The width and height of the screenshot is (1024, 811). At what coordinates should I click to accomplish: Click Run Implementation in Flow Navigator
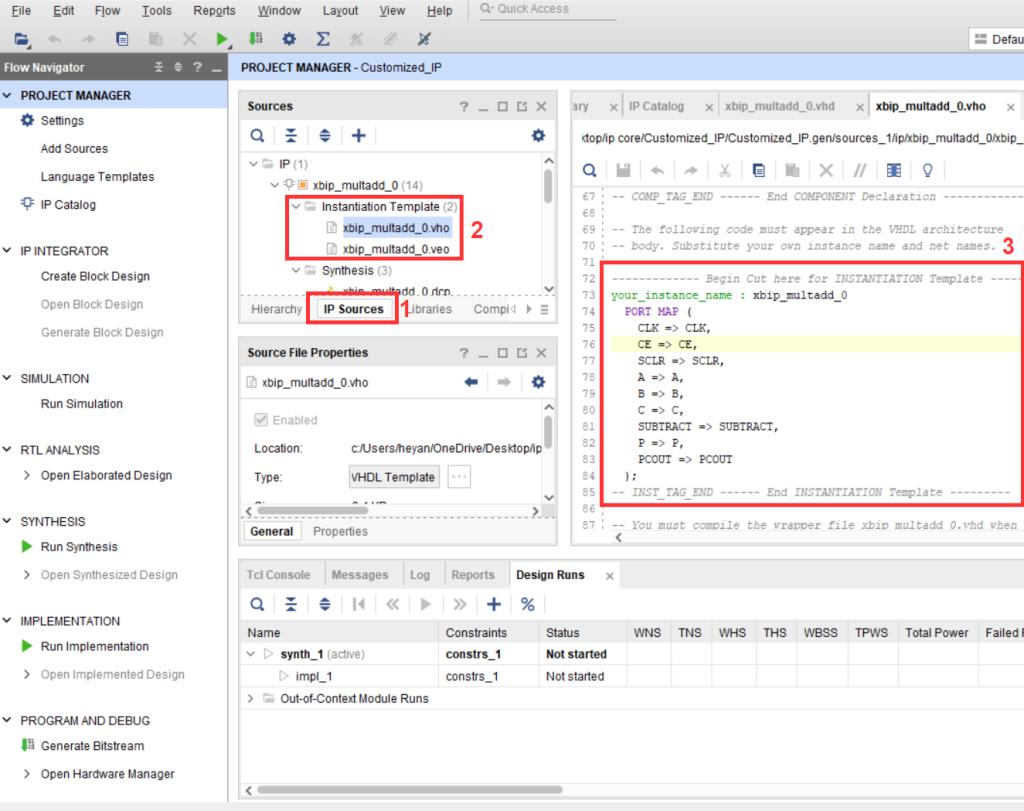point(95,646)
